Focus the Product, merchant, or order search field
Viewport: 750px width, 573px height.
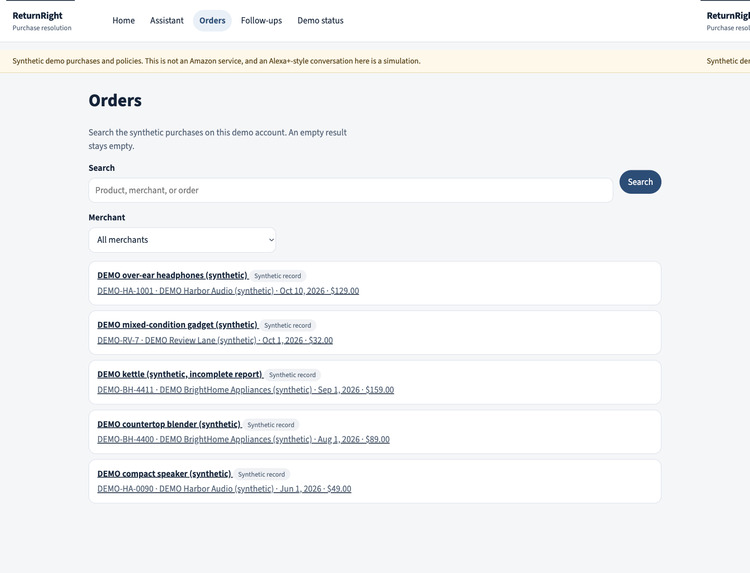(351, 190)
